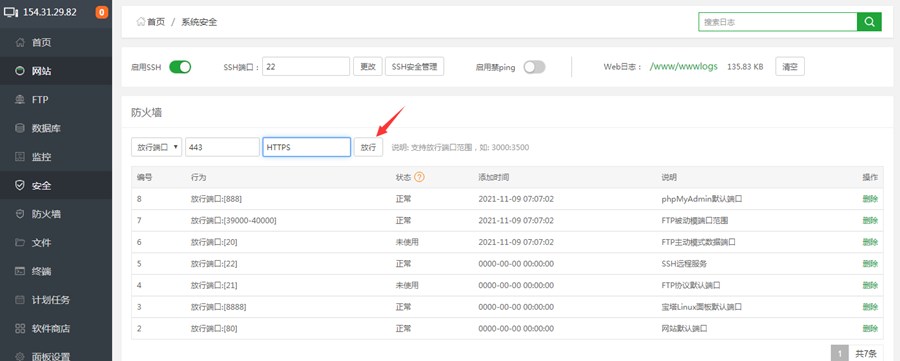Click the SSH安全管理 button
This screenshot has height=361, width=900.
tap(414, 67)
